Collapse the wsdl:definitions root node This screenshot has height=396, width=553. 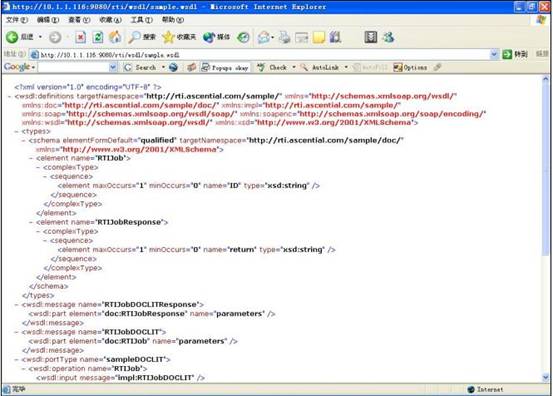coord(10,96)
